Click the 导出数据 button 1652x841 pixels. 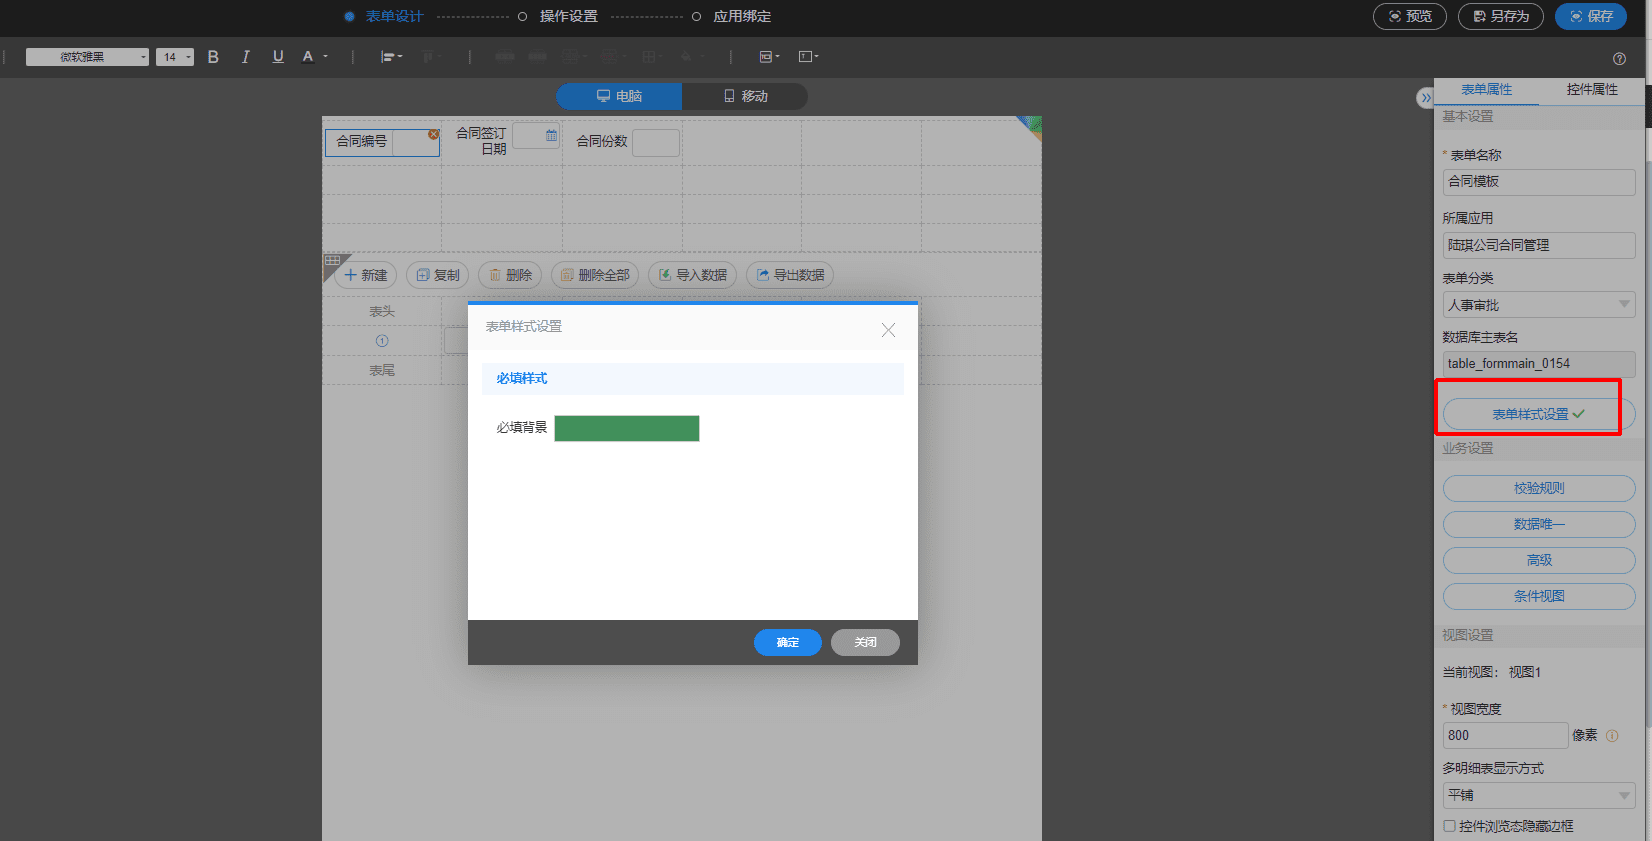tap(790, 275)
